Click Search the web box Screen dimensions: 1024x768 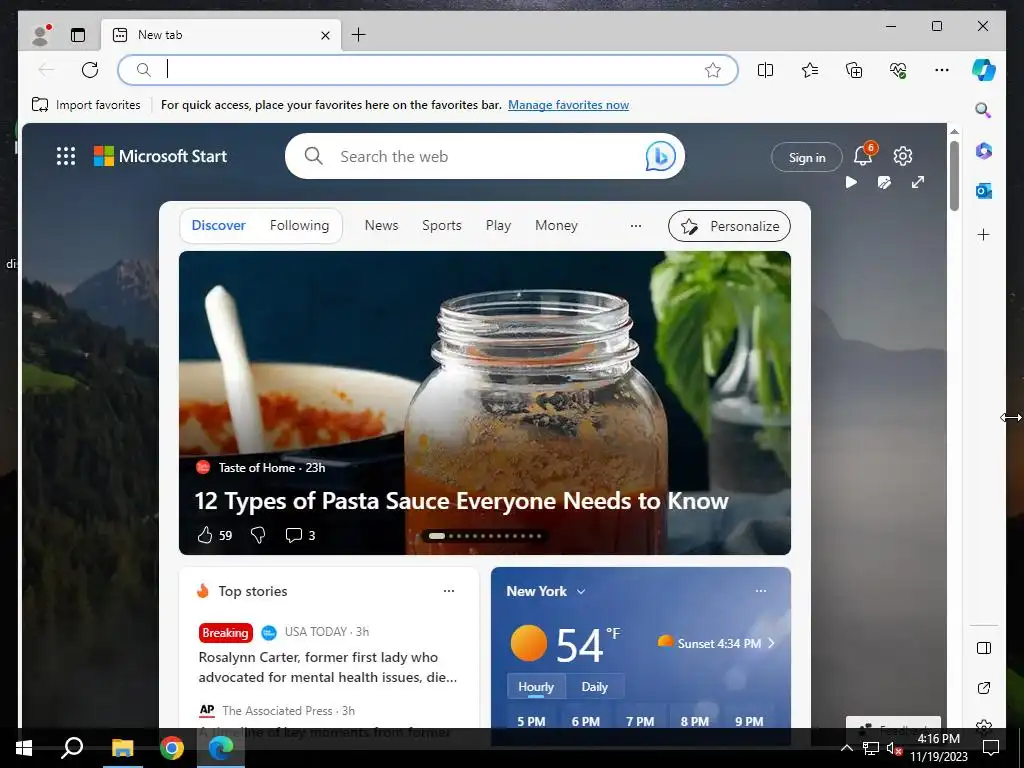pyautogui.click(x=485, y=156)
